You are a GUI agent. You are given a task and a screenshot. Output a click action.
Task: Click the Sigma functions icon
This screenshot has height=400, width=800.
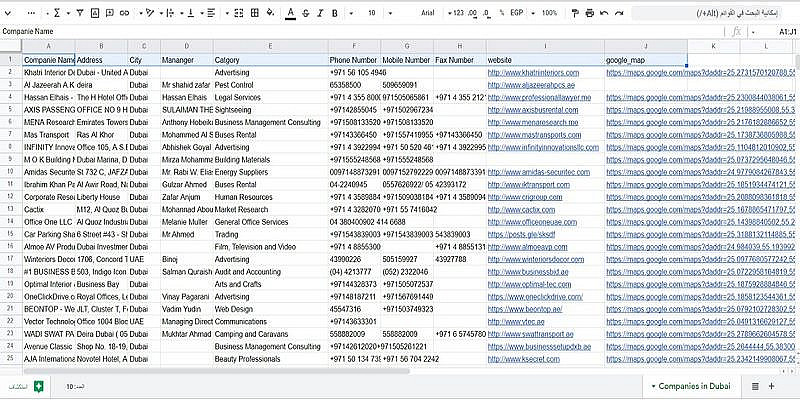[x=56, y=13]
